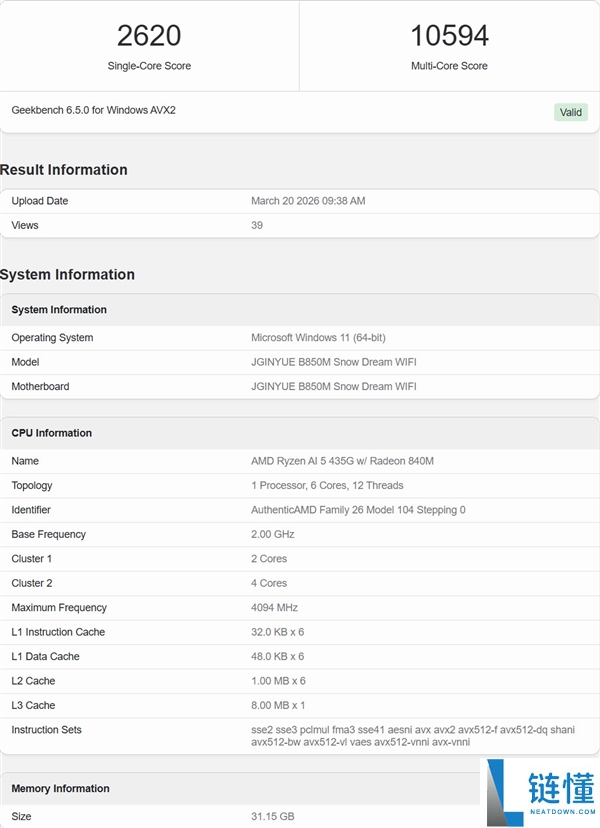
Task: Click the Cluster 1 label
Action: click(x=32, y=558)
